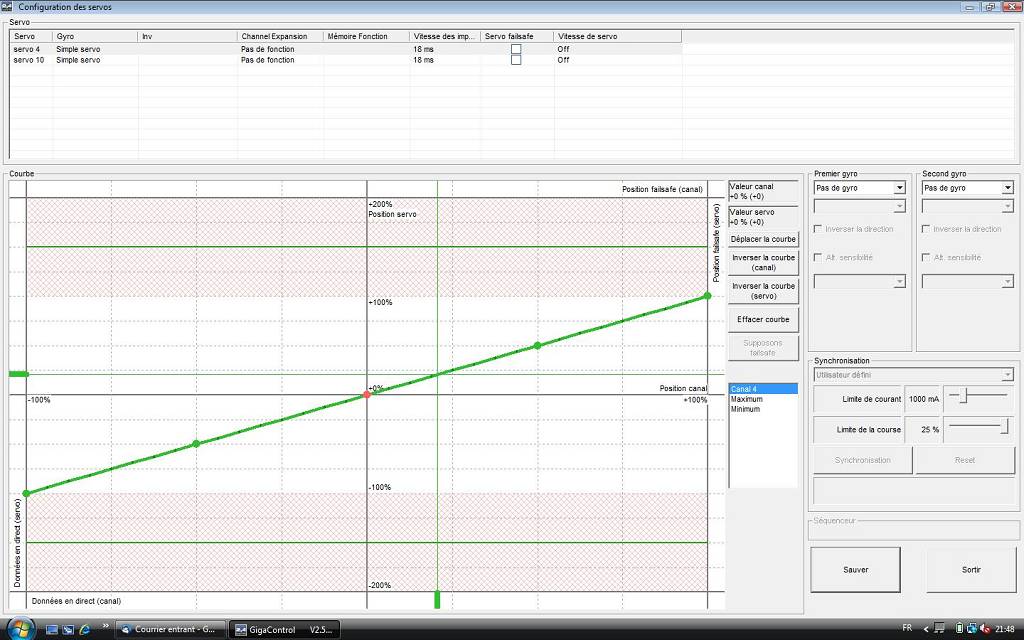Click the Show Desktop quick launch icon
The width and height of the screenshot is (1024, 640).
point(52,630)
